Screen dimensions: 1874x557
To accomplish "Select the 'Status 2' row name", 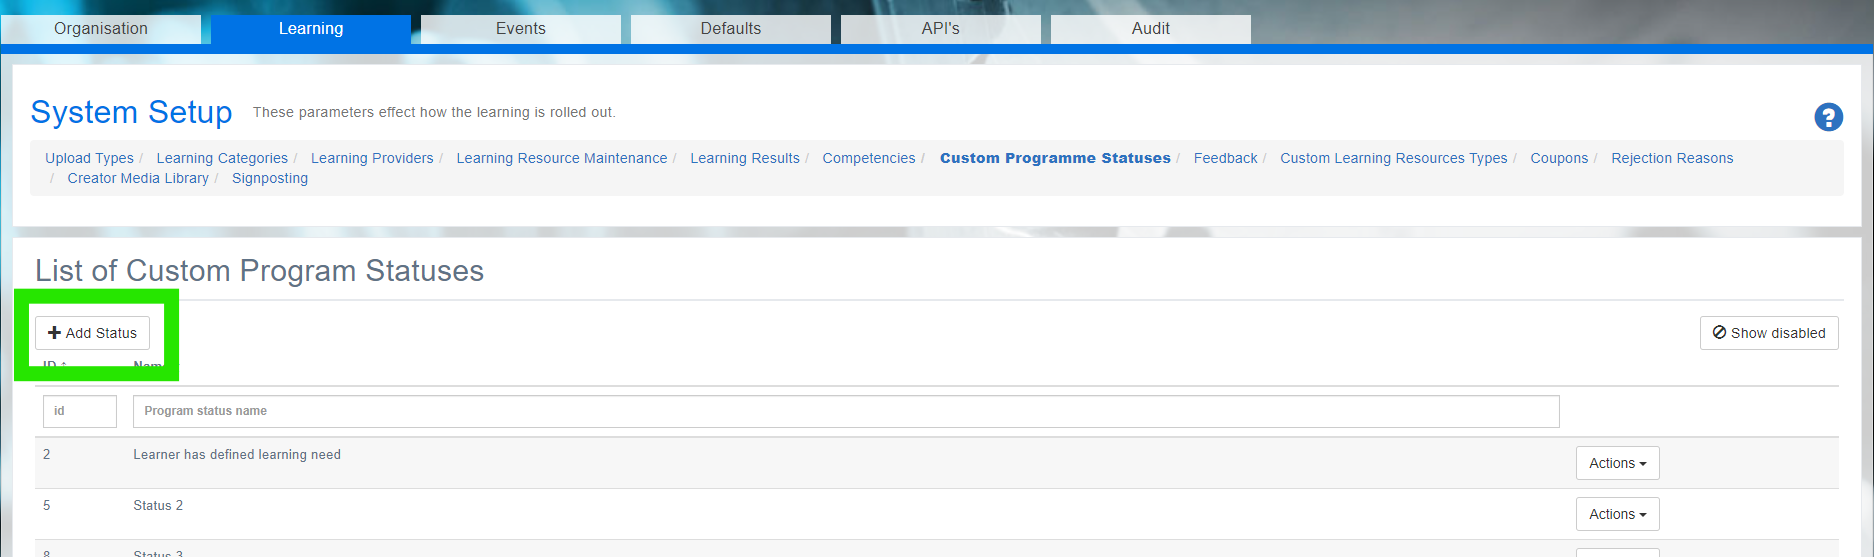I will click(x=158, y=506).
